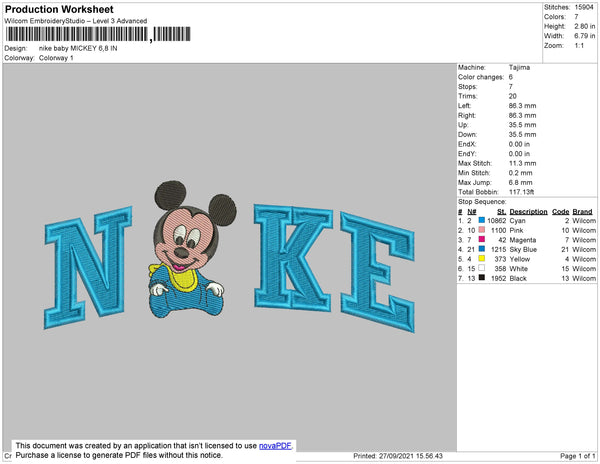Select the Magenta color swatch

[481, 239]
